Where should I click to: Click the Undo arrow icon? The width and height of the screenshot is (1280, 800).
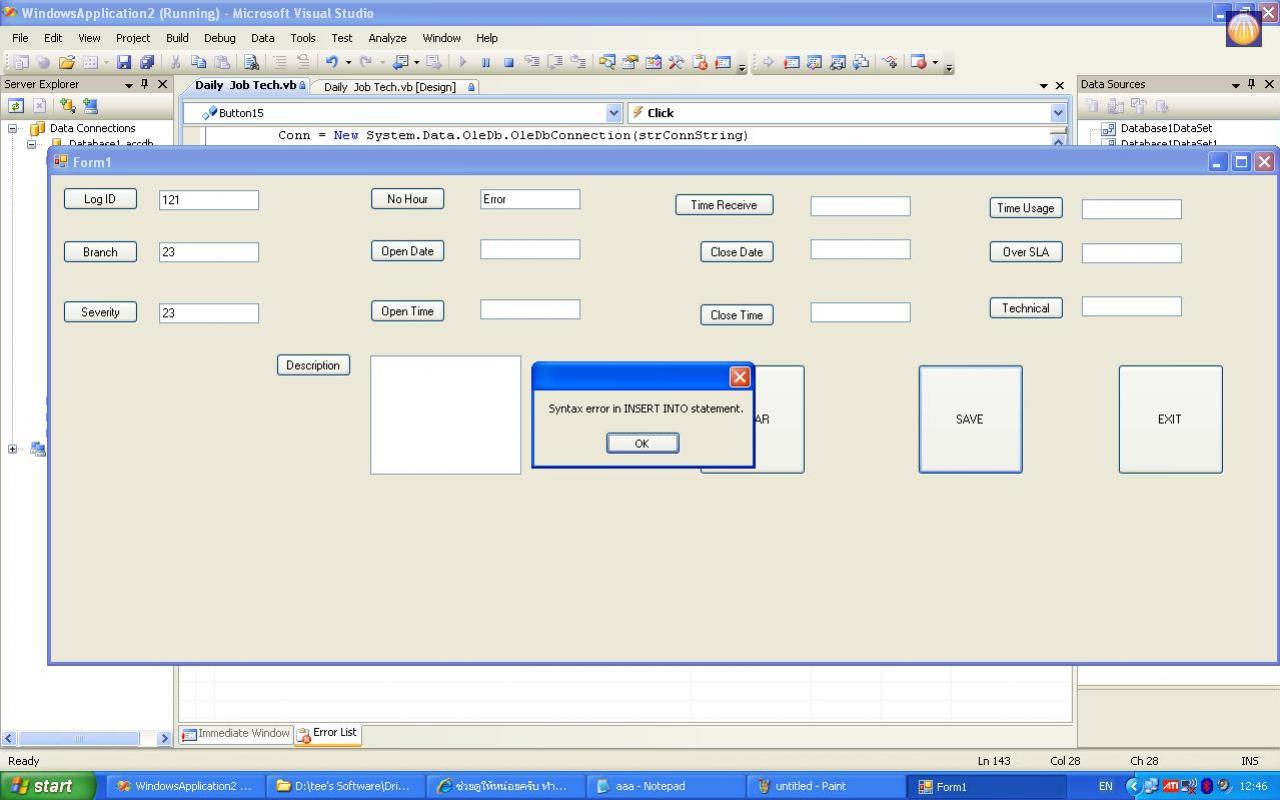click(331, 62)
